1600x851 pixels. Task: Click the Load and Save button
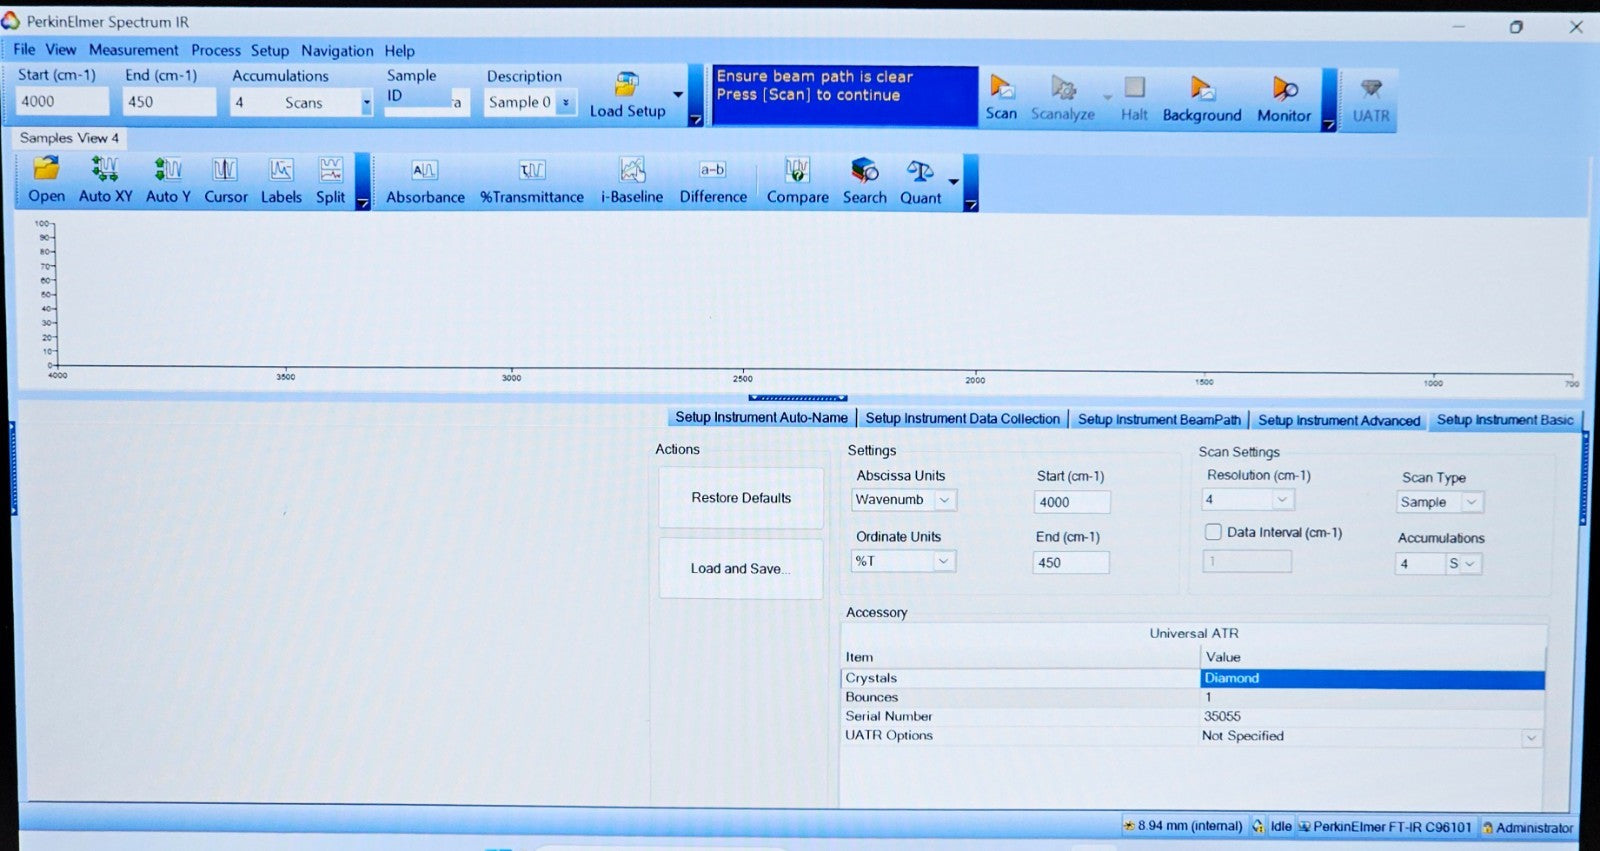(x=741, y=569)
